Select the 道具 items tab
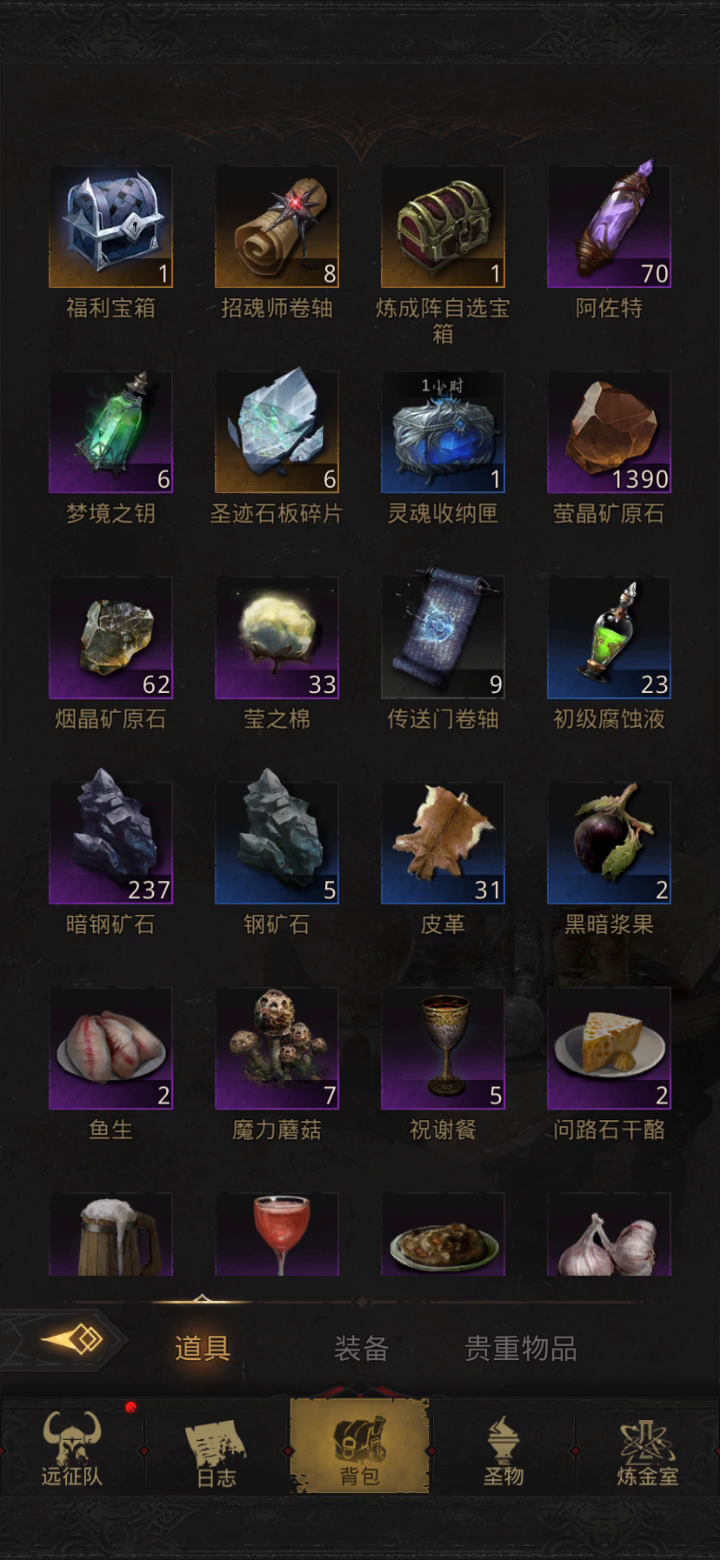 click(x=203, y=1348)
